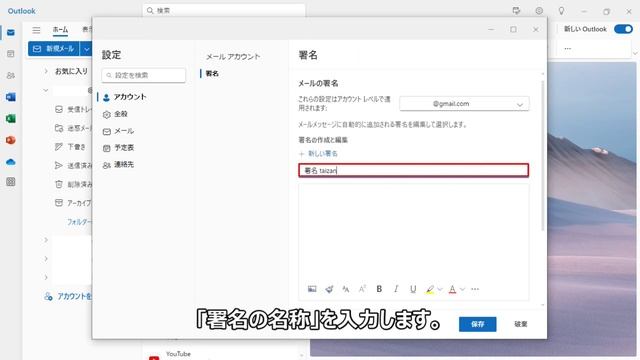Open the Deleted items folder
Image resolution: width=640 pixels, height=360 pixels.
[x=73, y=184]
